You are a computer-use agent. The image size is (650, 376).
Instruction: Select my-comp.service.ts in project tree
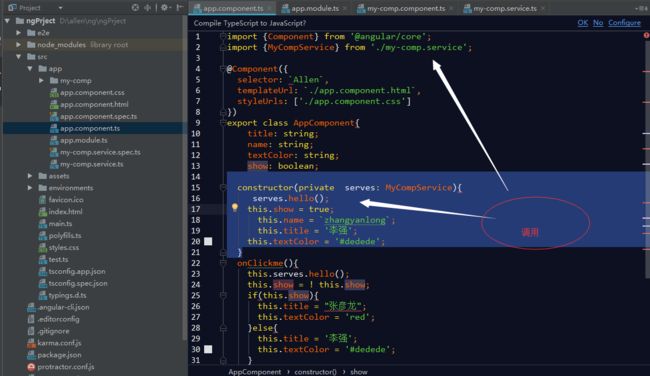91,165
